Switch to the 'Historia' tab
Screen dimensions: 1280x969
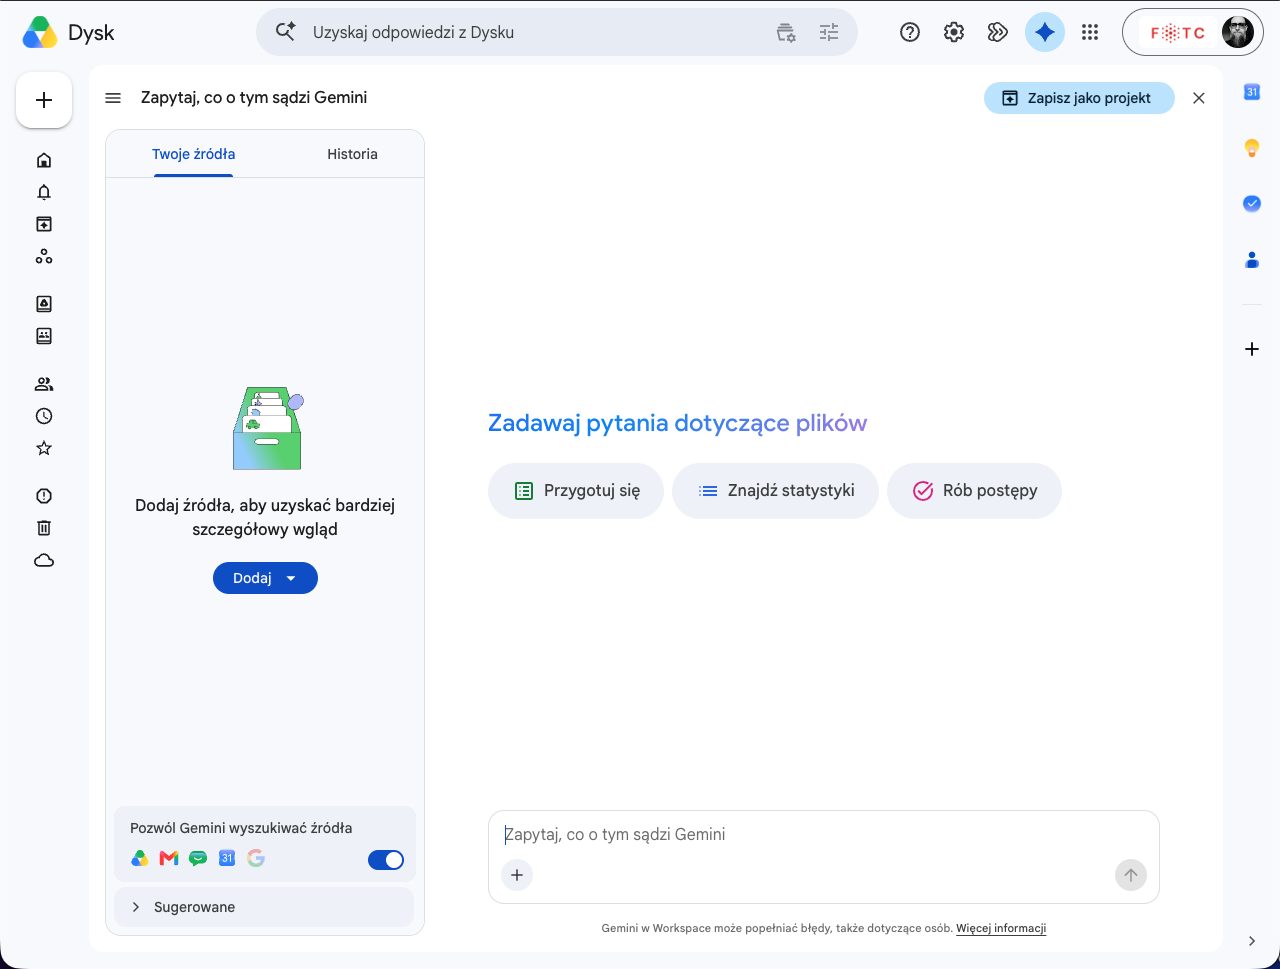pyautogui.click(x=352, y=154)
